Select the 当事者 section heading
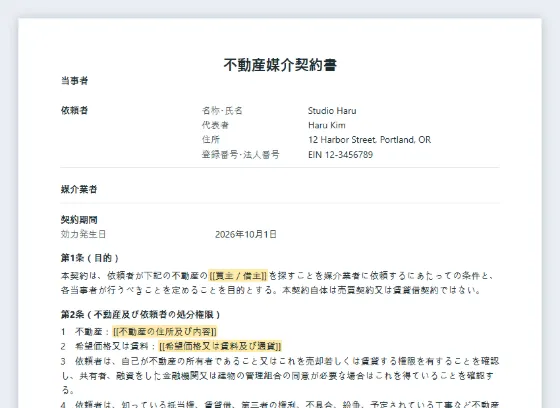The image size is (560, 408). point(74,81)
